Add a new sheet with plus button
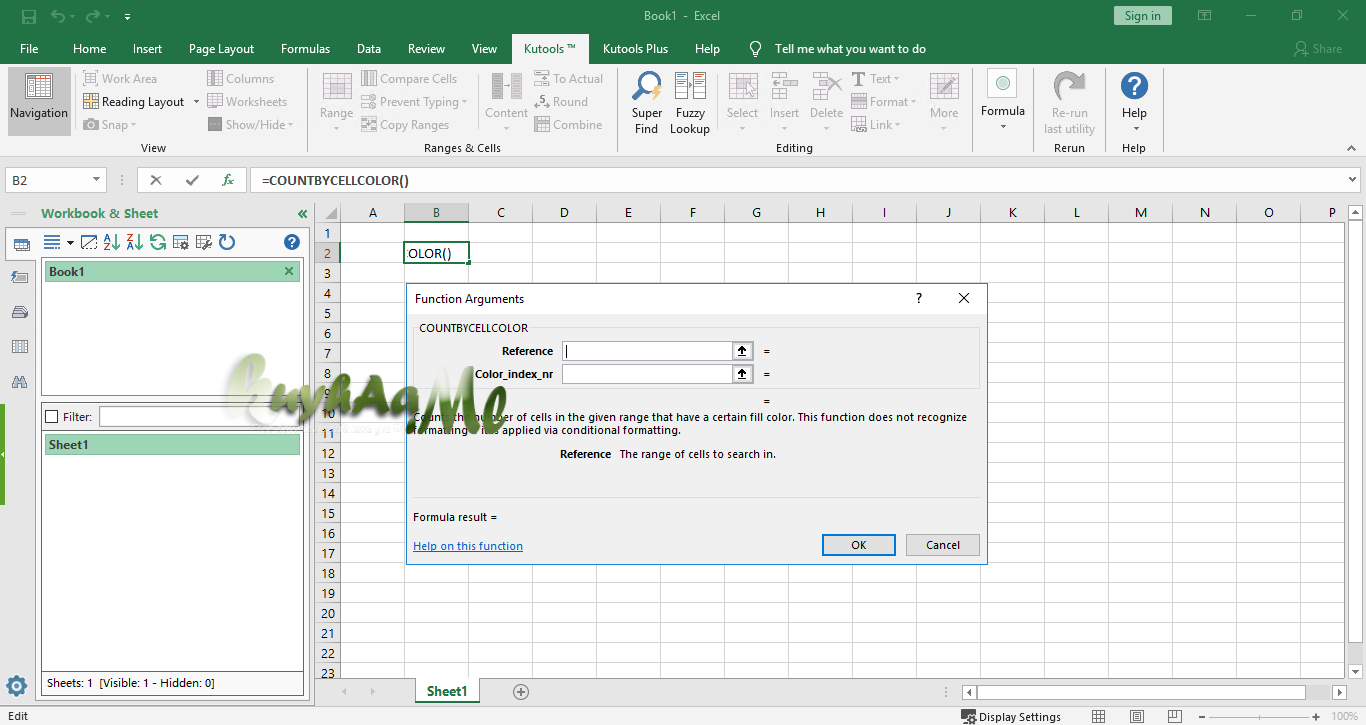 [520, 691]
